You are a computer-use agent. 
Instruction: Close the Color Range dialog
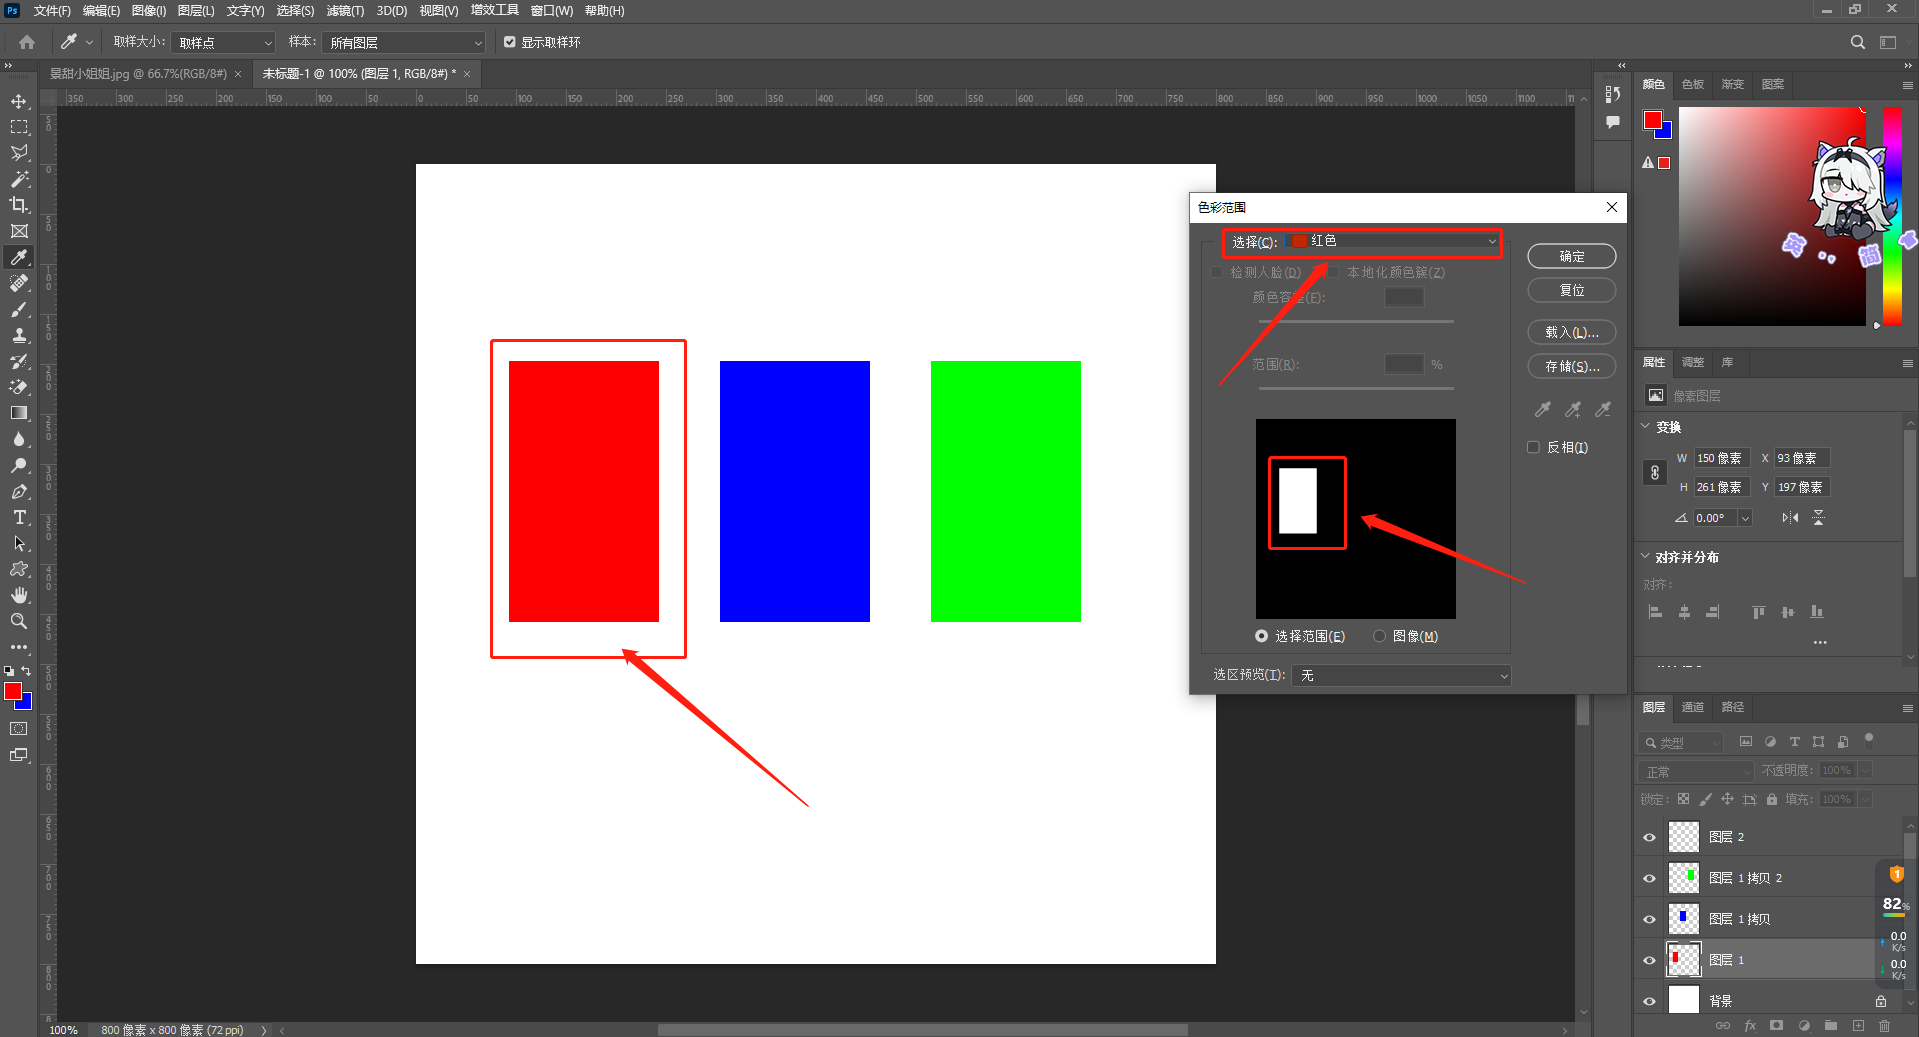click(x=1612, y=207)
